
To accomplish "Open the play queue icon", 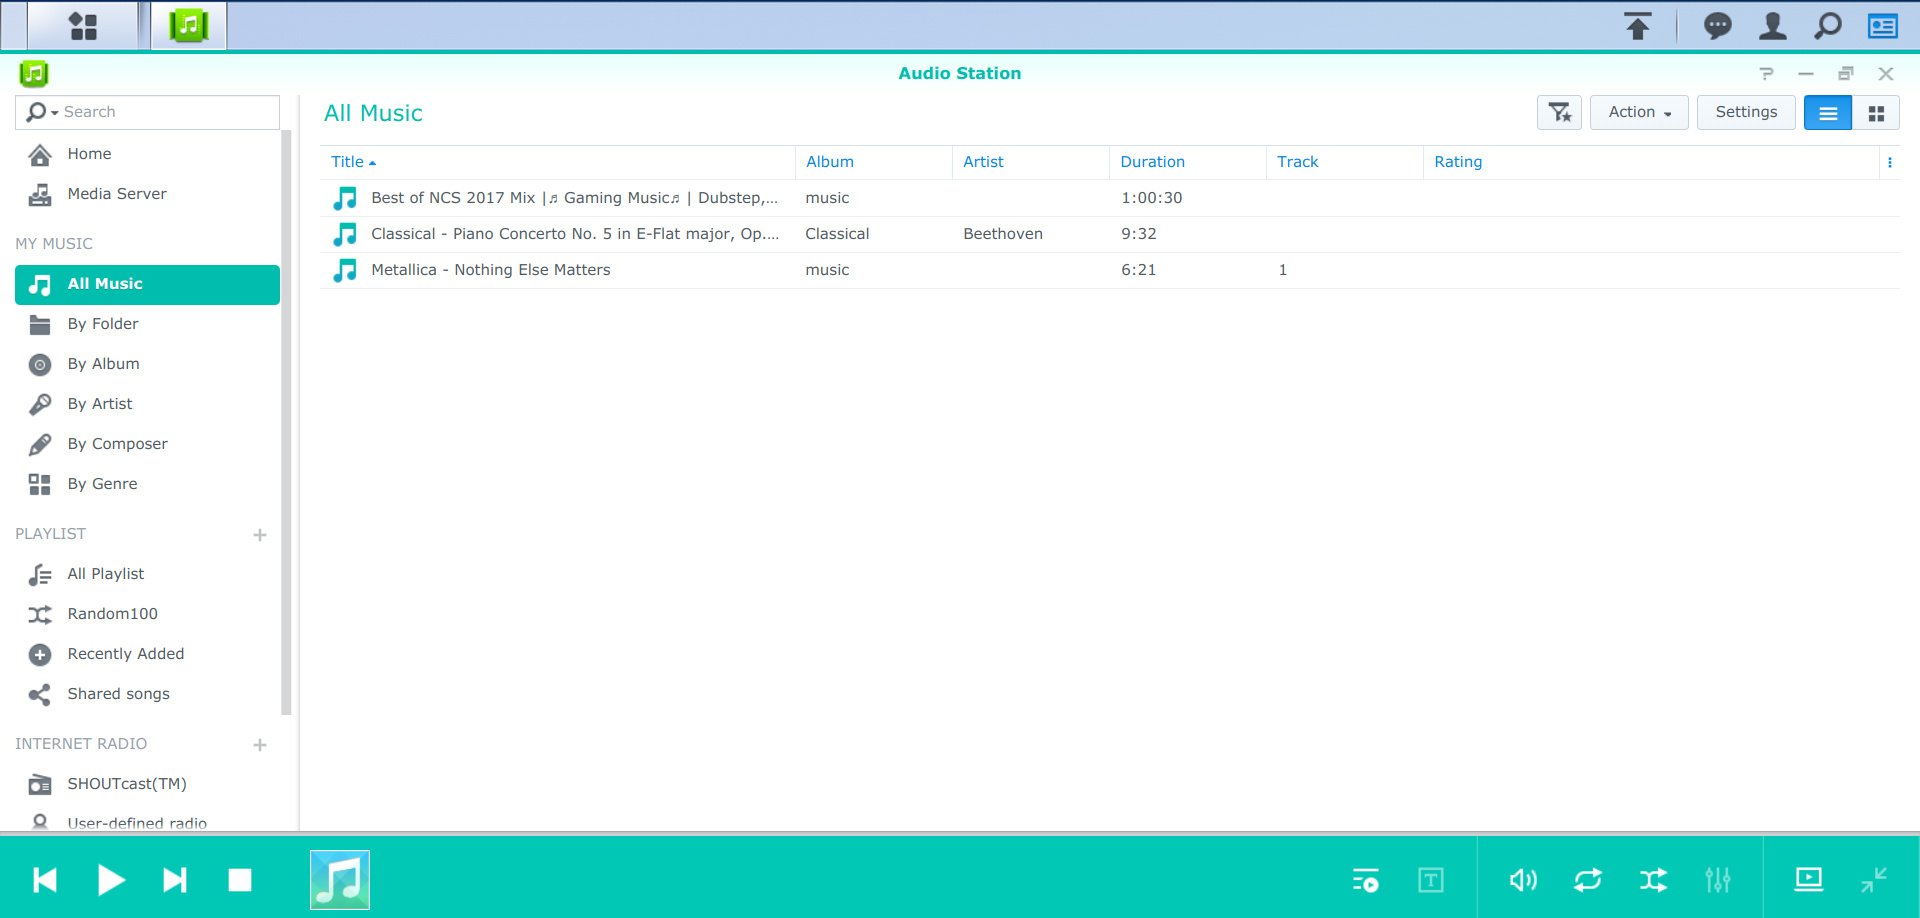I will pos(1365,880).
